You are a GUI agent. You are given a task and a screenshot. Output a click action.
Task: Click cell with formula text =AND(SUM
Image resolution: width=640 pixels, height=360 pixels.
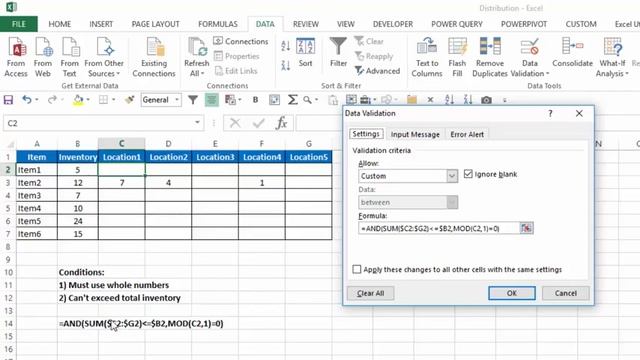141,324
